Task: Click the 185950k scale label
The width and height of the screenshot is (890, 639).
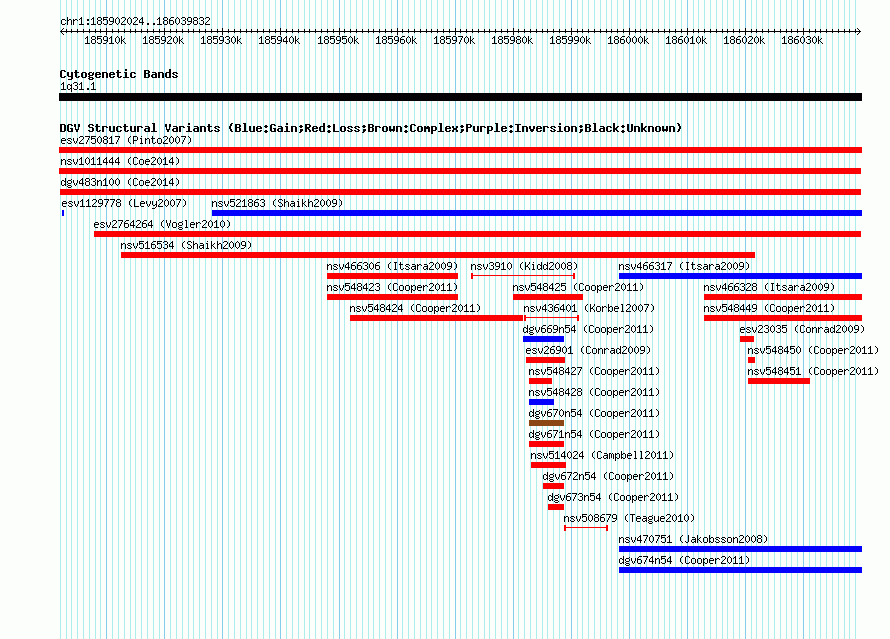Action: pos(338,40)
